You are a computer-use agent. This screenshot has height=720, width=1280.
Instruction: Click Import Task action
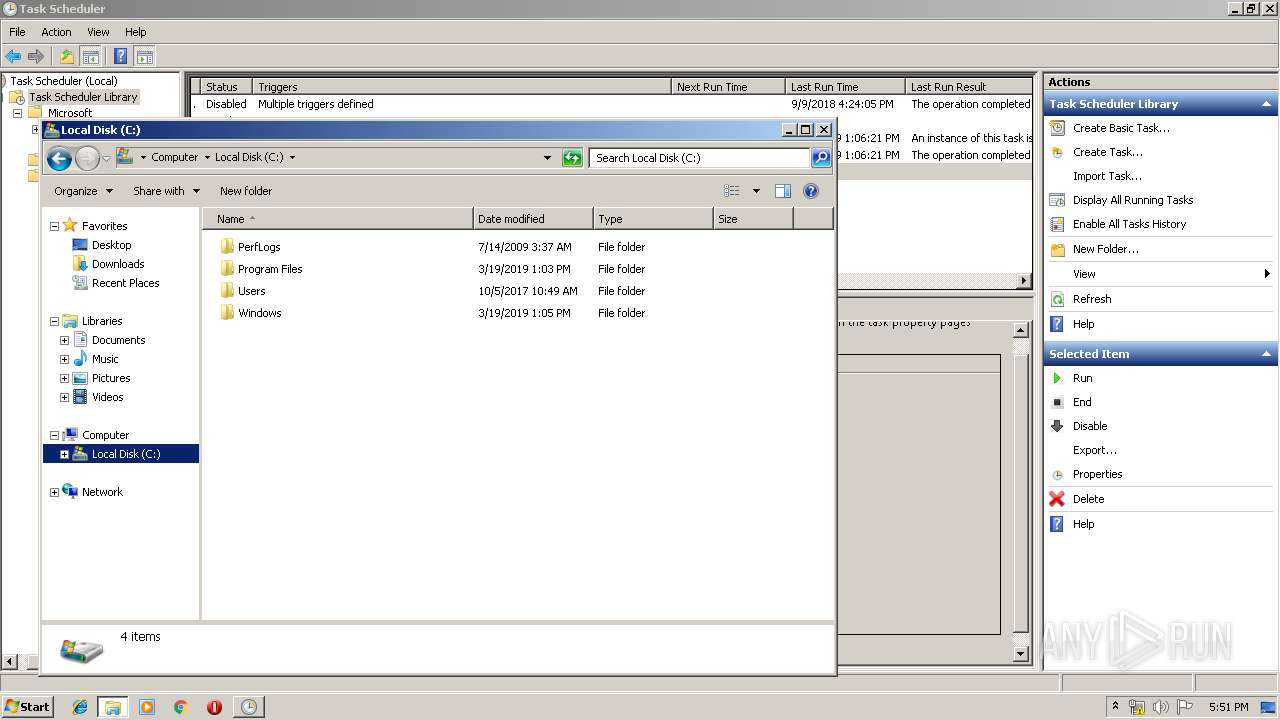point(1107,176)
